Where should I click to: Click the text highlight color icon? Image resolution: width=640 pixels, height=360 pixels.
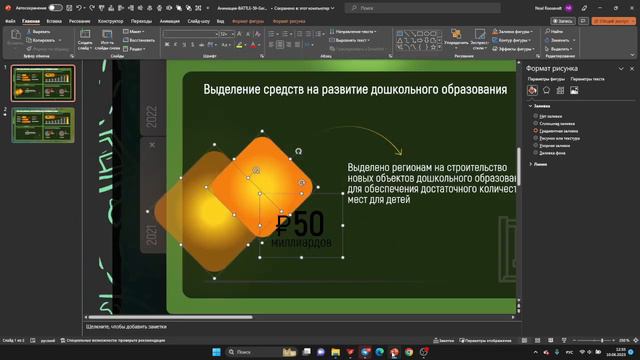tap(239, 45)
